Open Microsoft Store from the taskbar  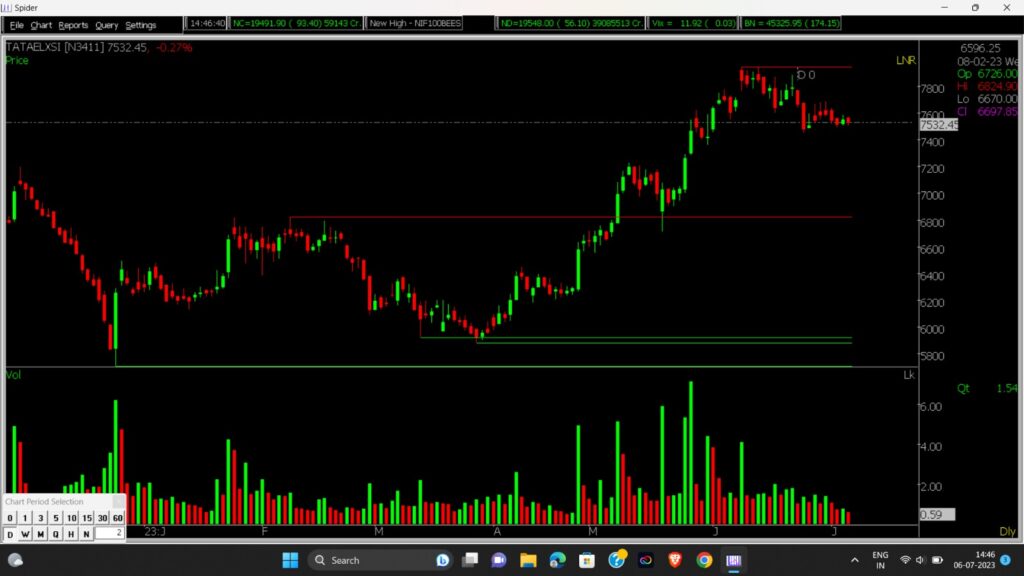point(587,560)
